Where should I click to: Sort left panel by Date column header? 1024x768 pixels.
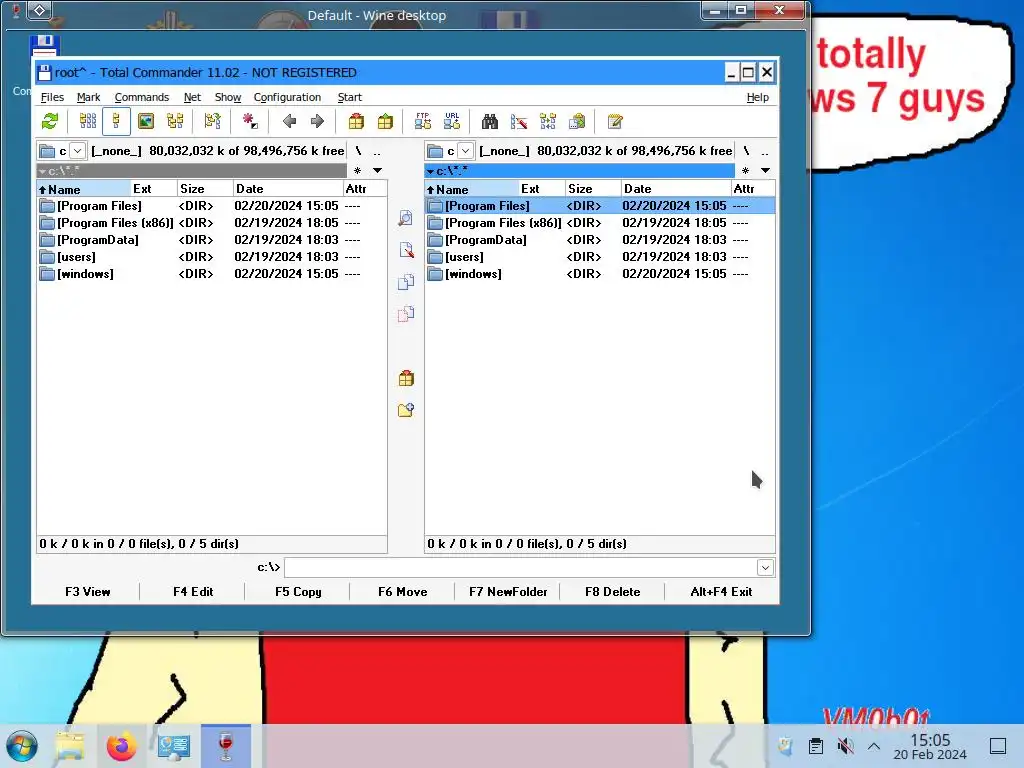(x=288, y=189)
